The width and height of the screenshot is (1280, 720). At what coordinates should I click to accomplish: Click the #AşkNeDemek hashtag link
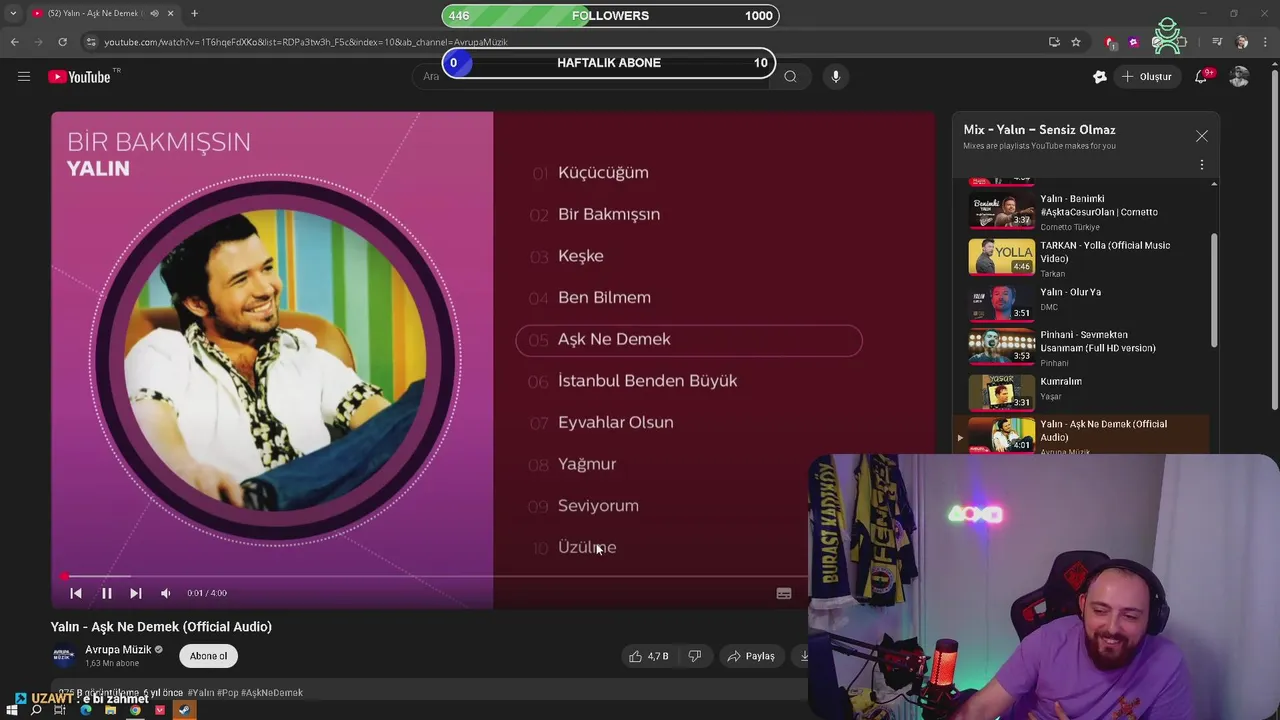(272, 692)
